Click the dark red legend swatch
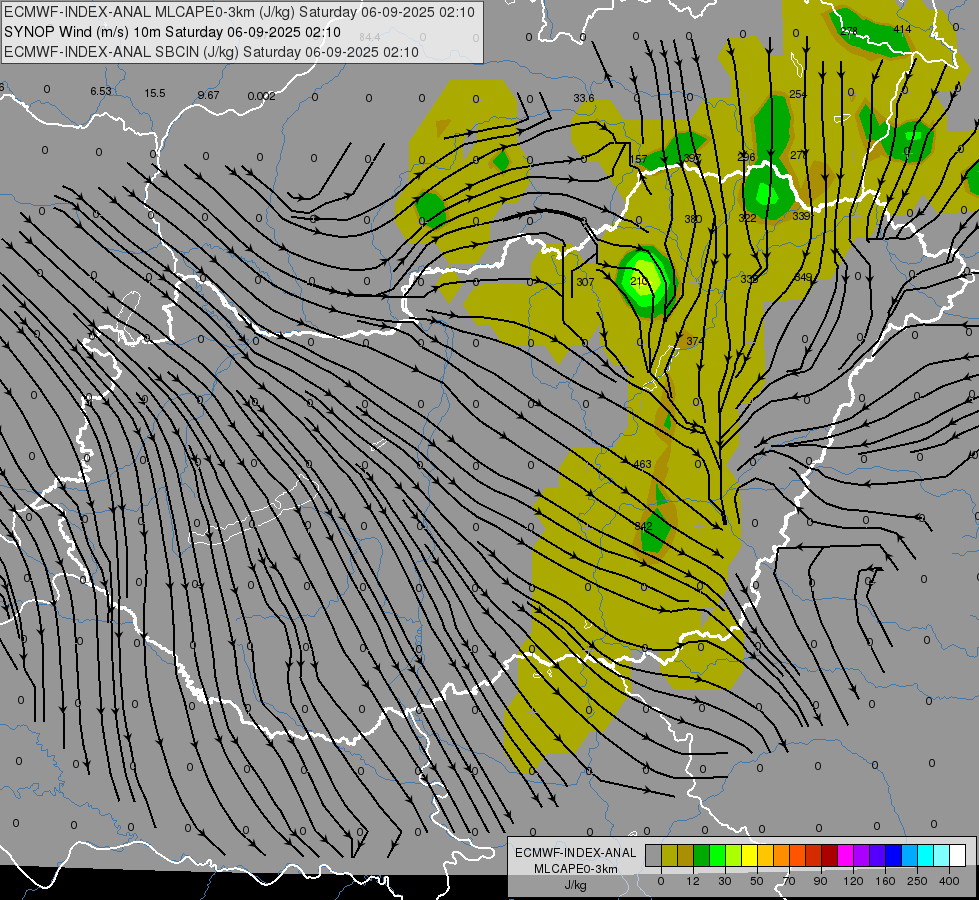The height and width of the screenshot is (900, 979). click(830, 855)
